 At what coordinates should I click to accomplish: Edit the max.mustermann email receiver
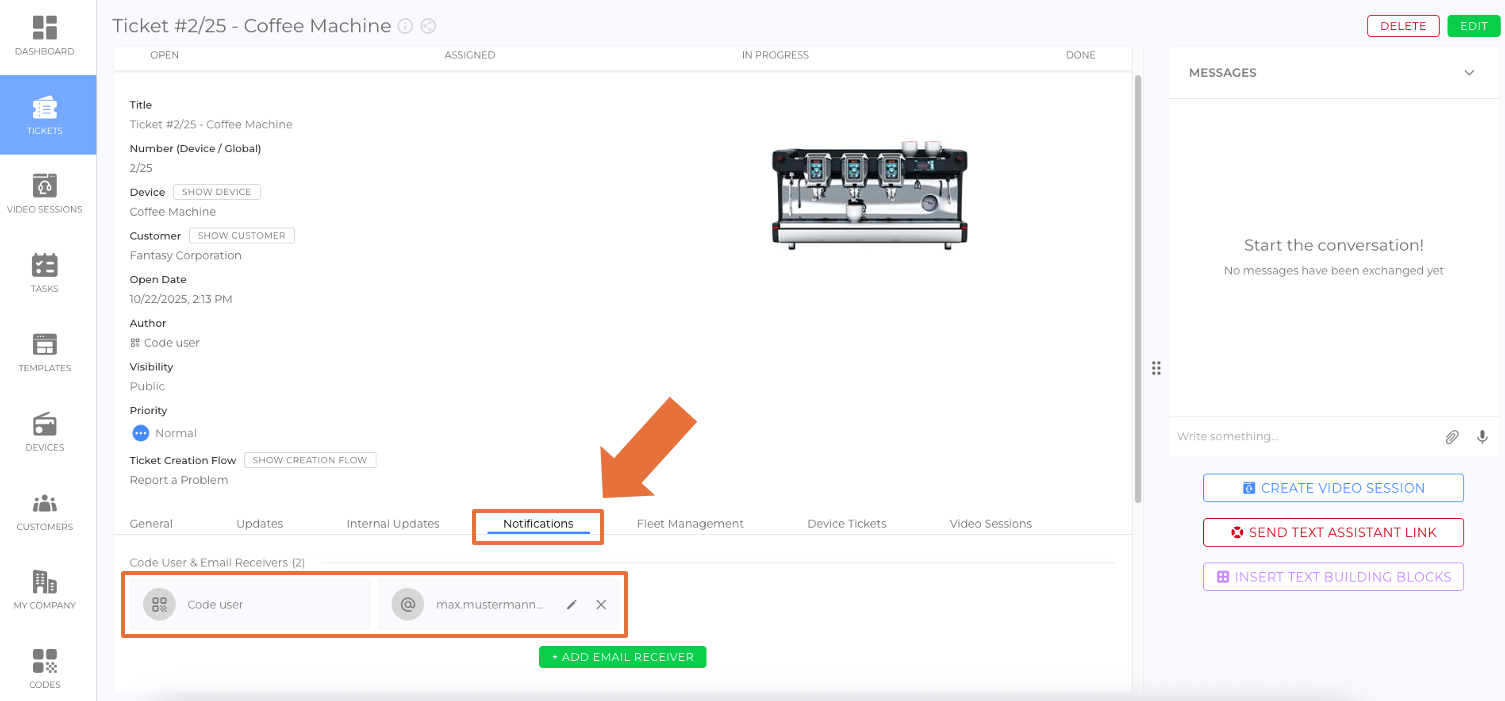point(572,605)
